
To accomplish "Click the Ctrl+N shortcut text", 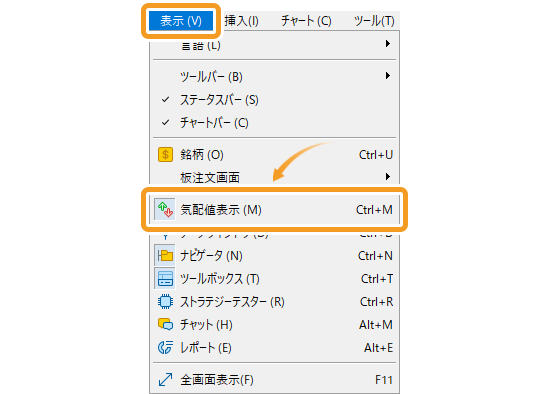I will tap(375, 256).
